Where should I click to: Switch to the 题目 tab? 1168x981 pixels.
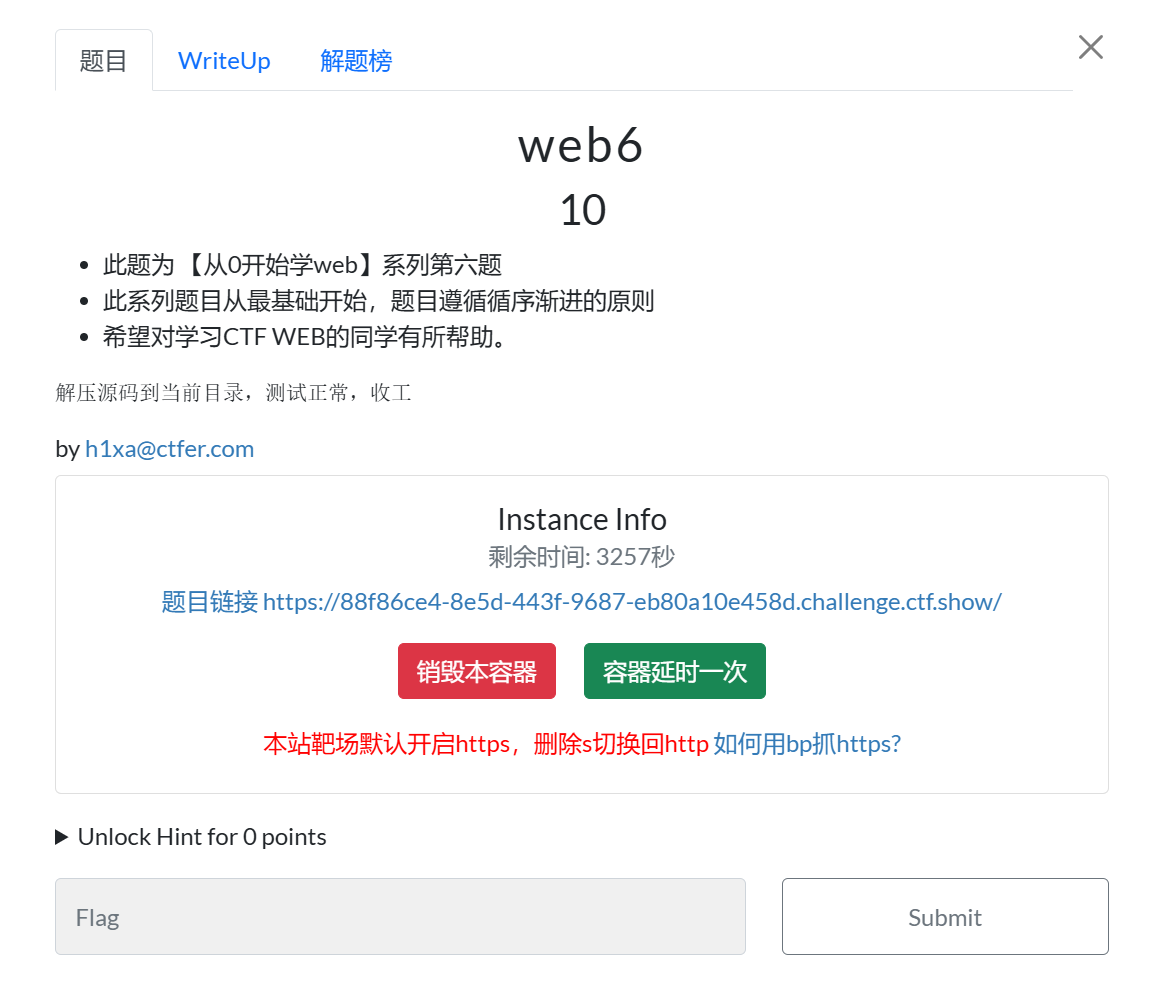[x=103, y=61]
